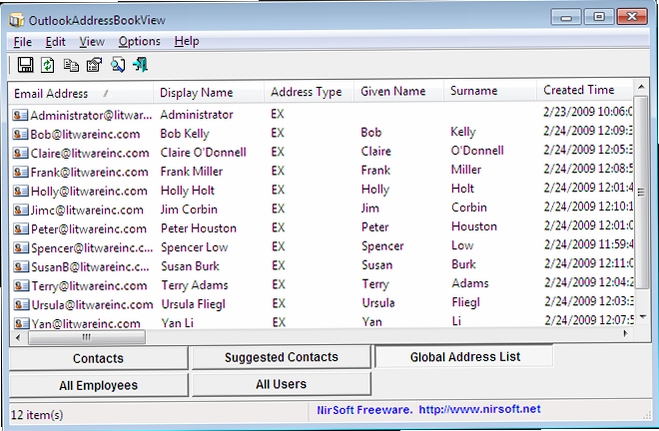Click the Refresh toolbar icon
Image resolution: width=659 pixels, height=431 pixels.
47,65
